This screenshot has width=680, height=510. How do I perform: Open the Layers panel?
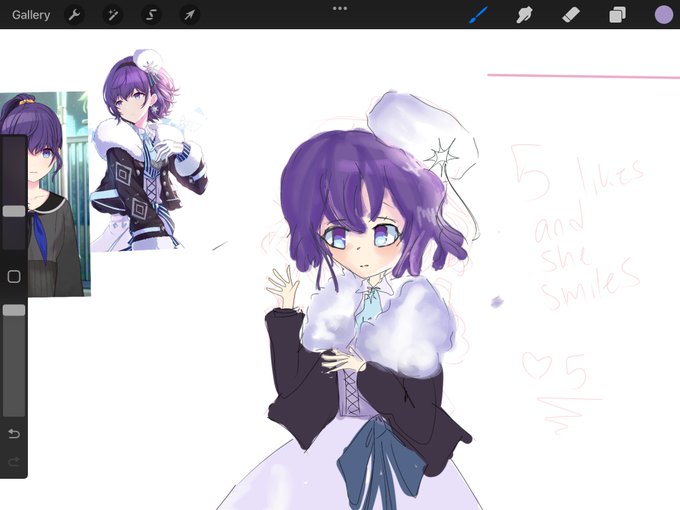617,15
